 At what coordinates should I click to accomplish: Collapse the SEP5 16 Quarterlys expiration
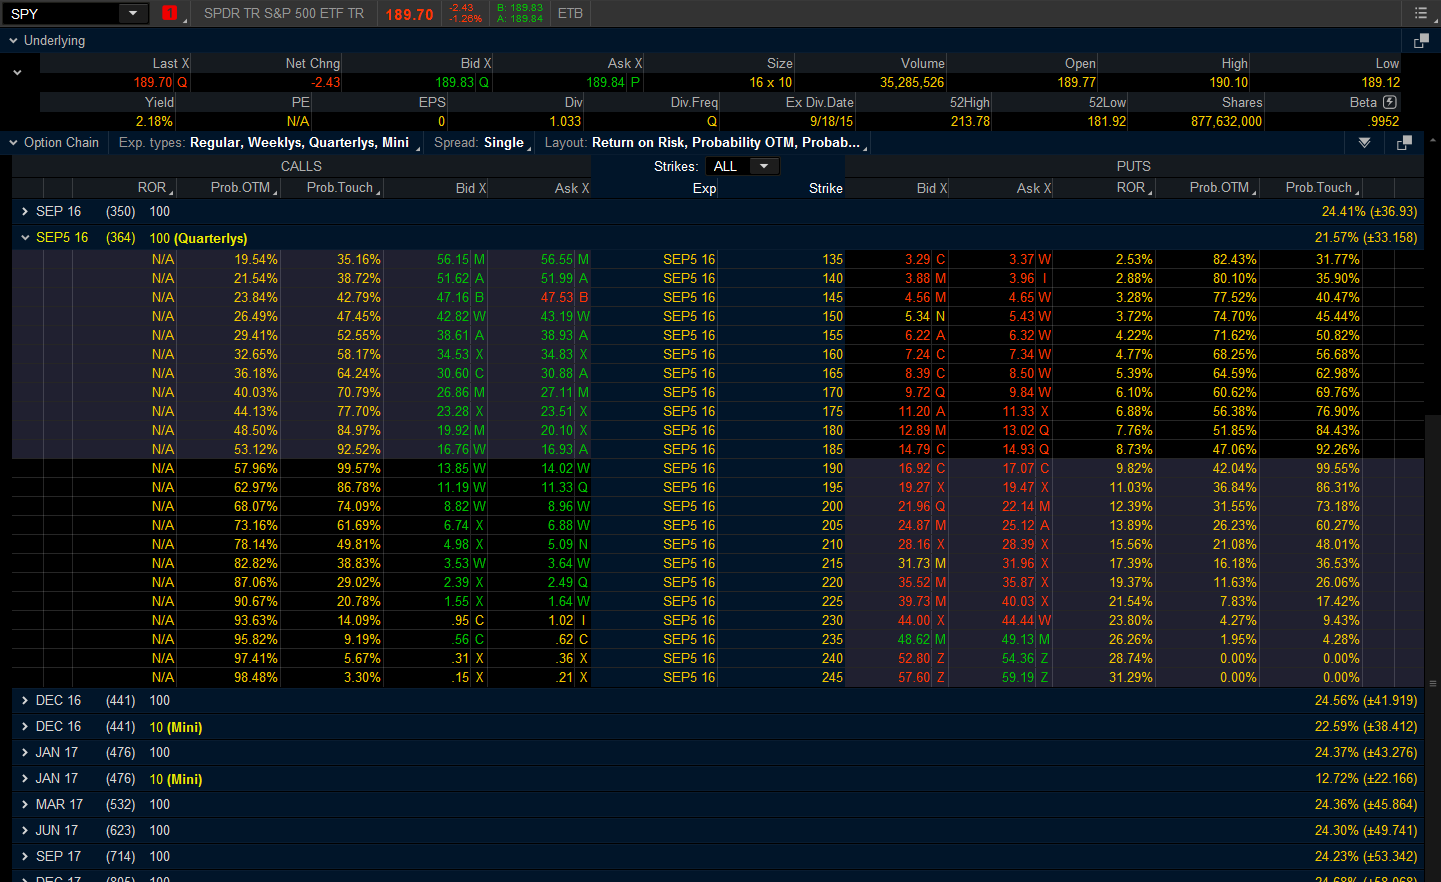point(25,237)
